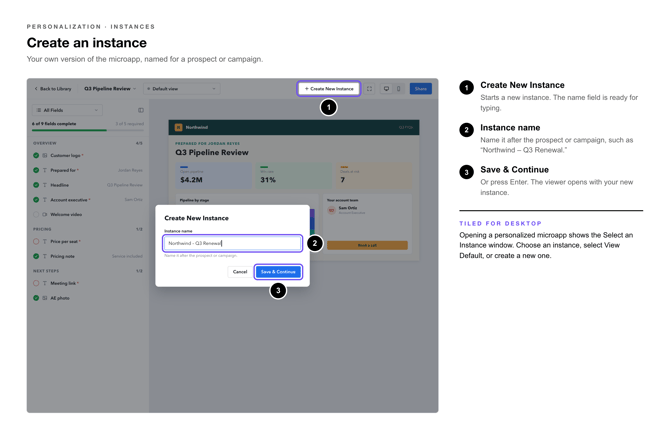The image size is (670, 430).
Task: Toggle the green check for Headline
Action: pyautogui.click(x=36, y=185)
